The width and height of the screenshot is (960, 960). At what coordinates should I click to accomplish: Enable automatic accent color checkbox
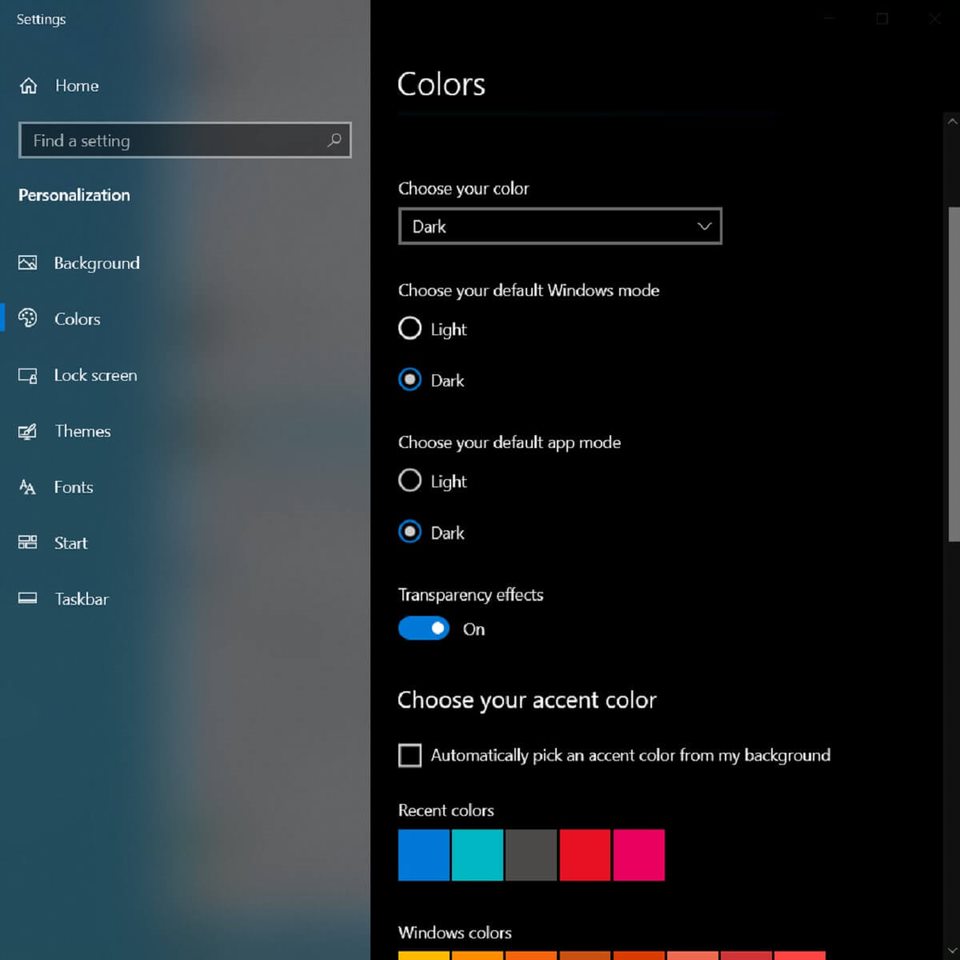[x=410, y=756]
